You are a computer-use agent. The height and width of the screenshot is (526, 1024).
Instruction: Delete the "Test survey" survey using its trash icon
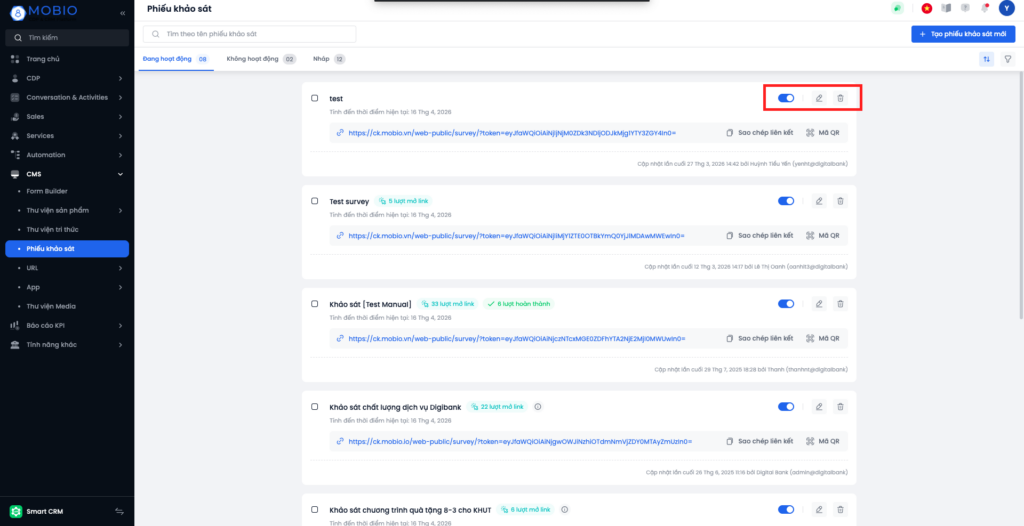(840, 201)
